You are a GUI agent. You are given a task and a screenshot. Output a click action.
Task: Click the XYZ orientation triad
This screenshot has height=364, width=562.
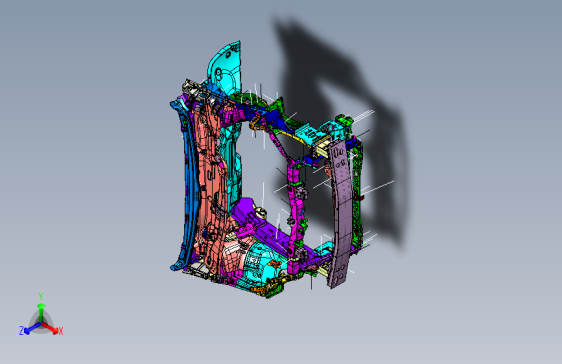[41, 315]
